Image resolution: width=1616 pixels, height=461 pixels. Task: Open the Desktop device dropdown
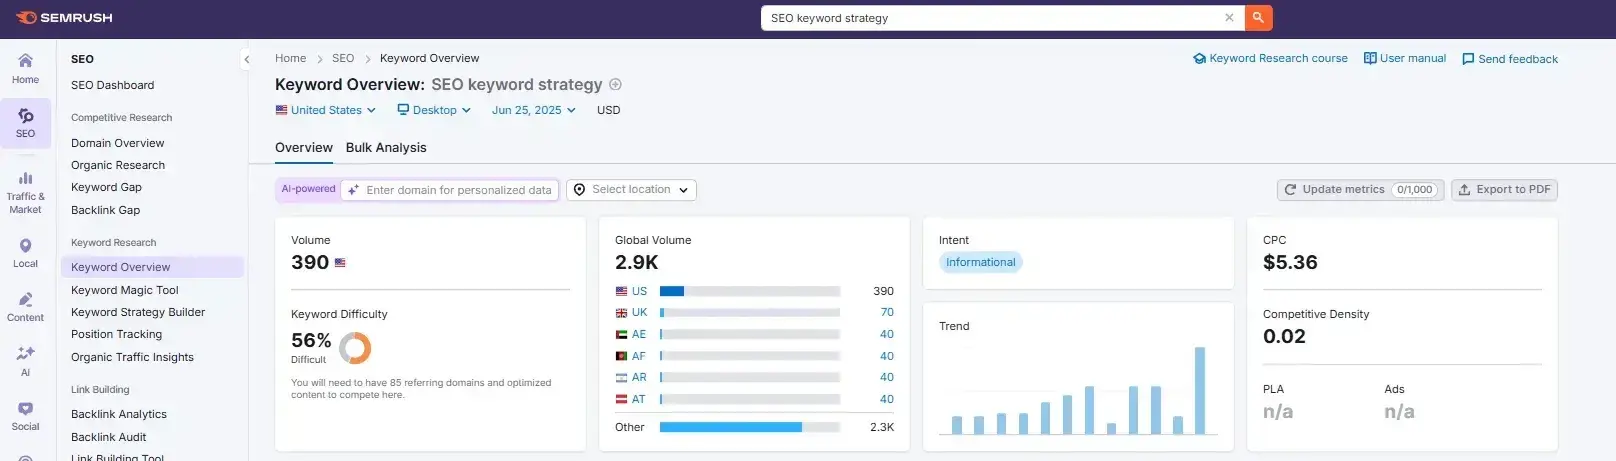(434, 110)
